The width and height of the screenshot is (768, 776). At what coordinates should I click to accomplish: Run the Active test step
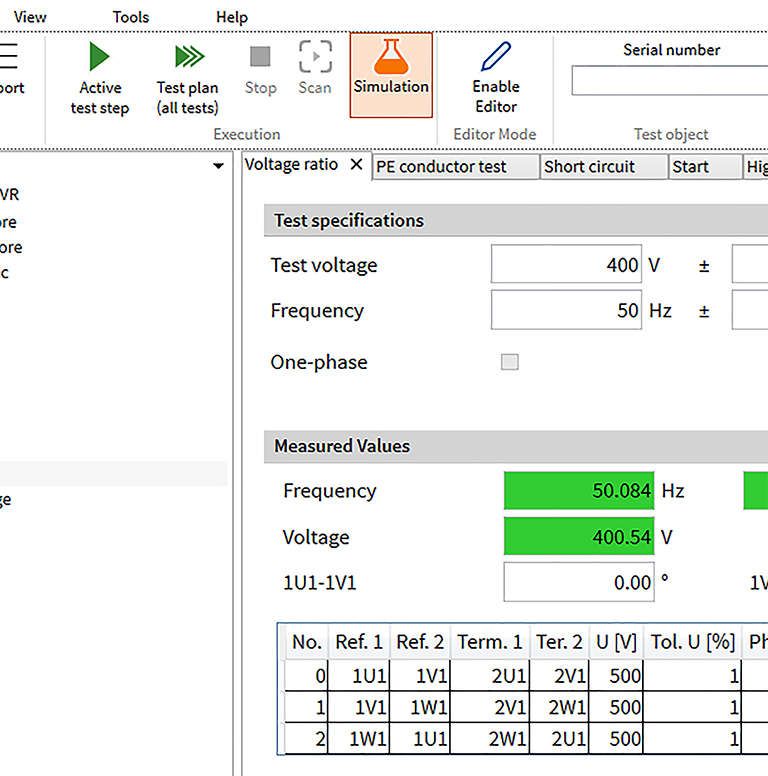tap(99, 78)
